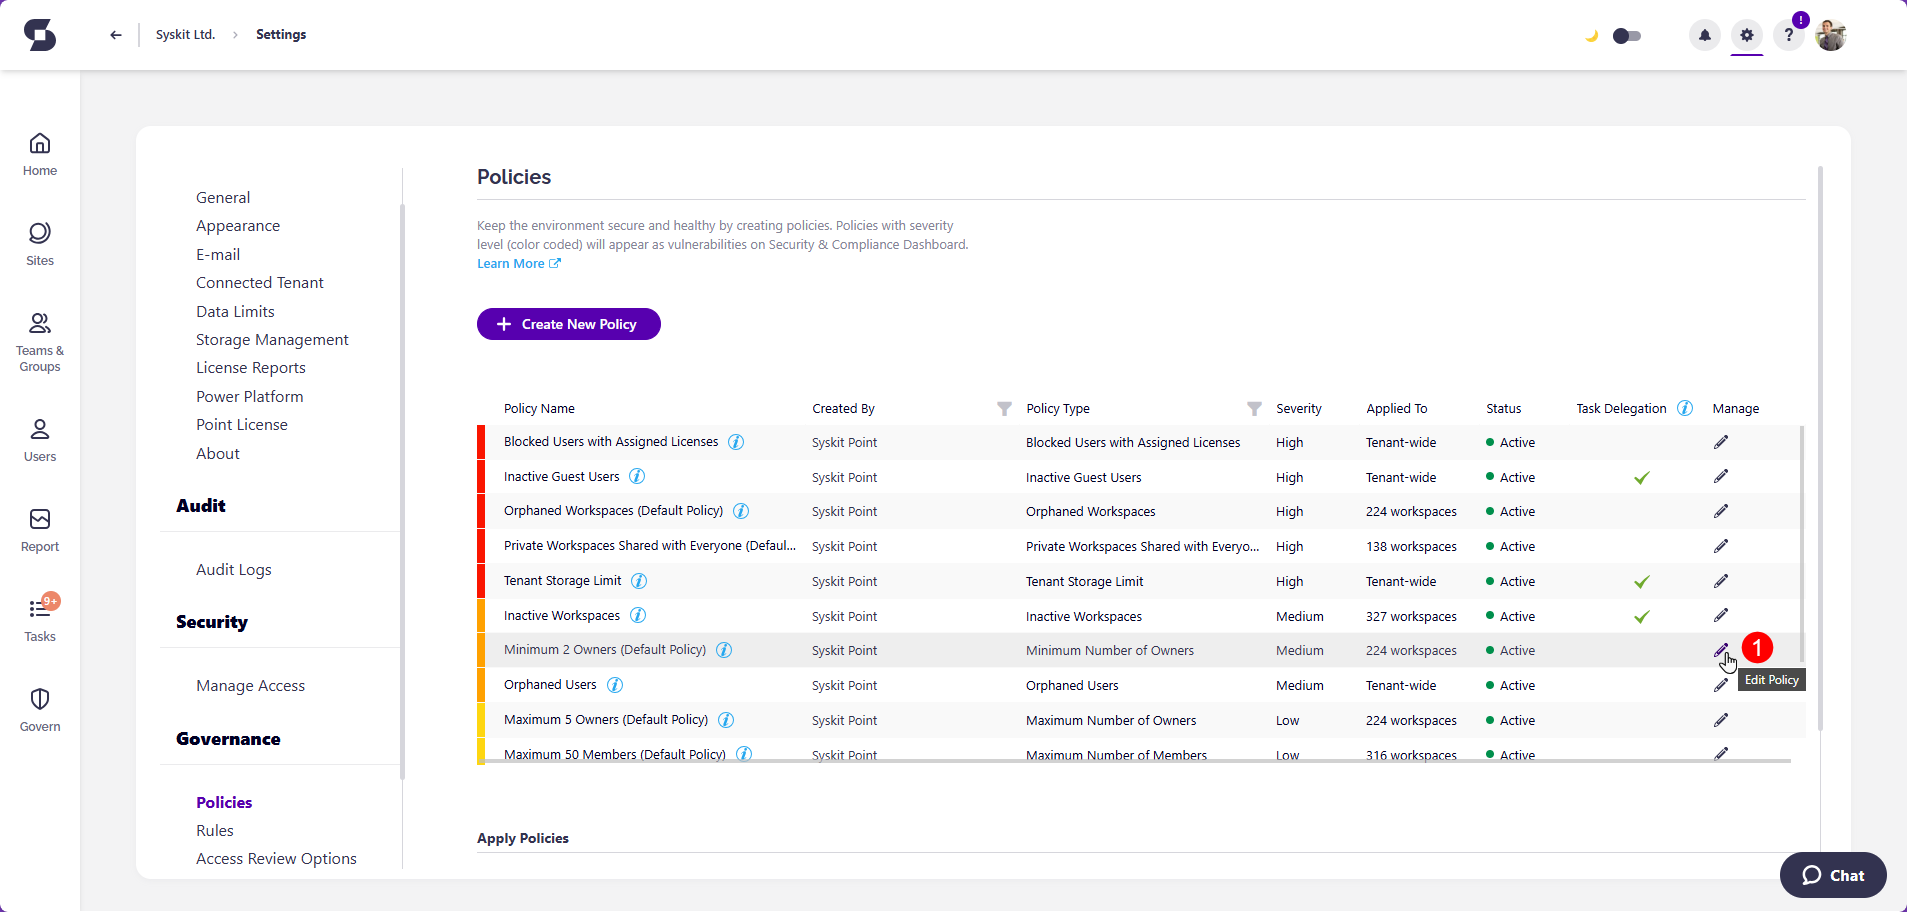Screen dimensions: 1907x912
Task: Open the help question mark icon
Action: tap(1788, 35)
